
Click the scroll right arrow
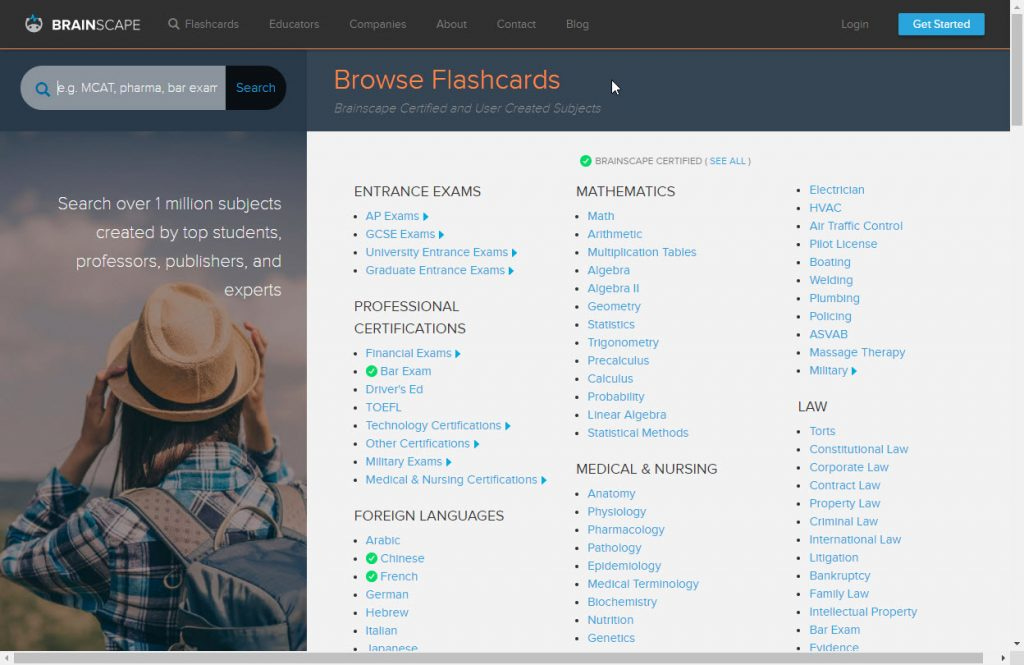(x=1003, y=658)
